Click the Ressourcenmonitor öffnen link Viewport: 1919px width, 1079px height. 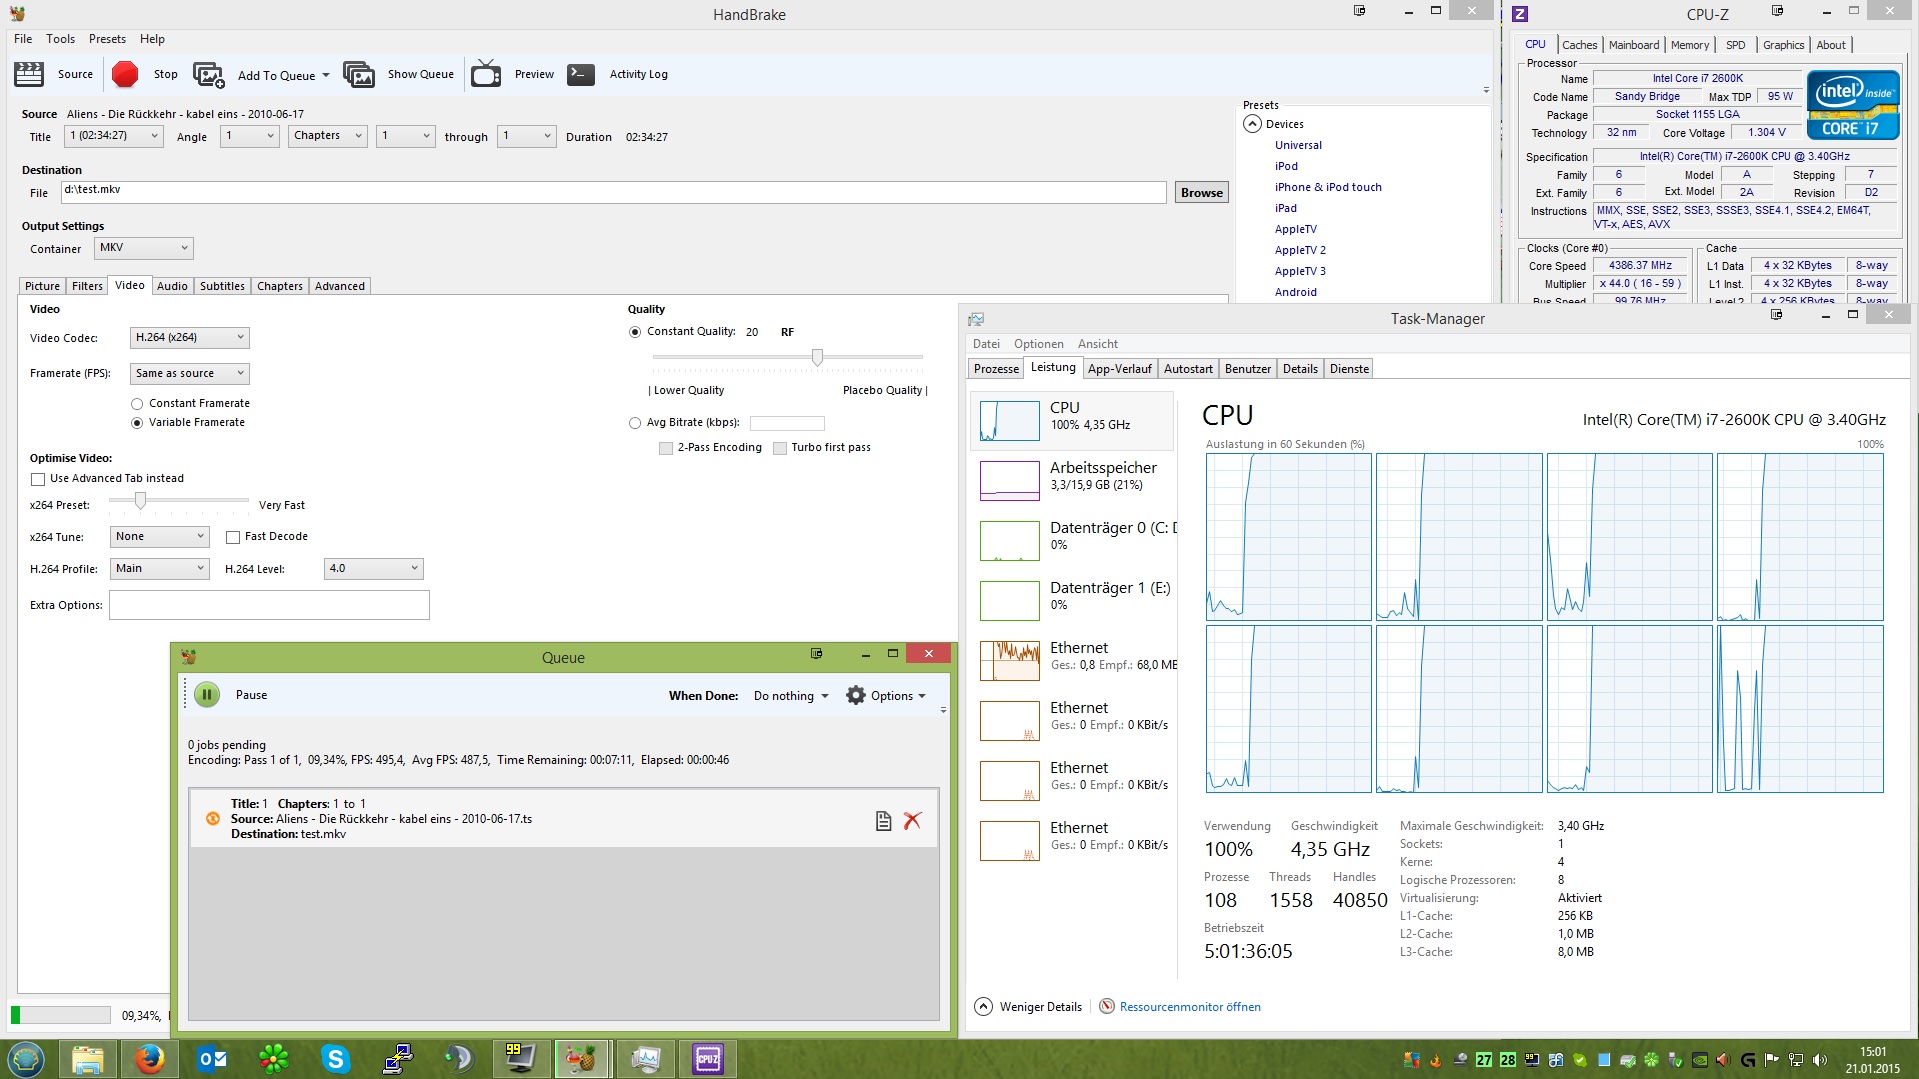tap(1190, 1007)
